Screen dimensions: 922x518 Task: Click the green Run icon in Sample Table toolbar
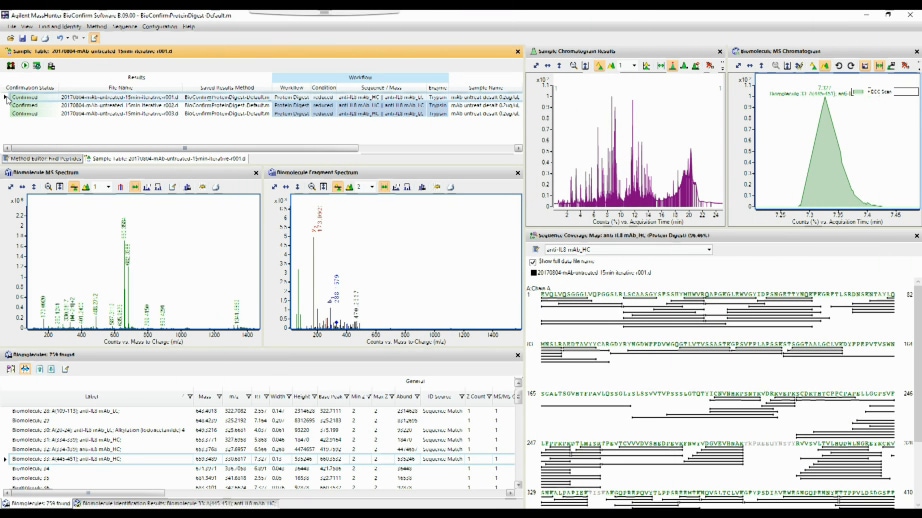[24, 65]
